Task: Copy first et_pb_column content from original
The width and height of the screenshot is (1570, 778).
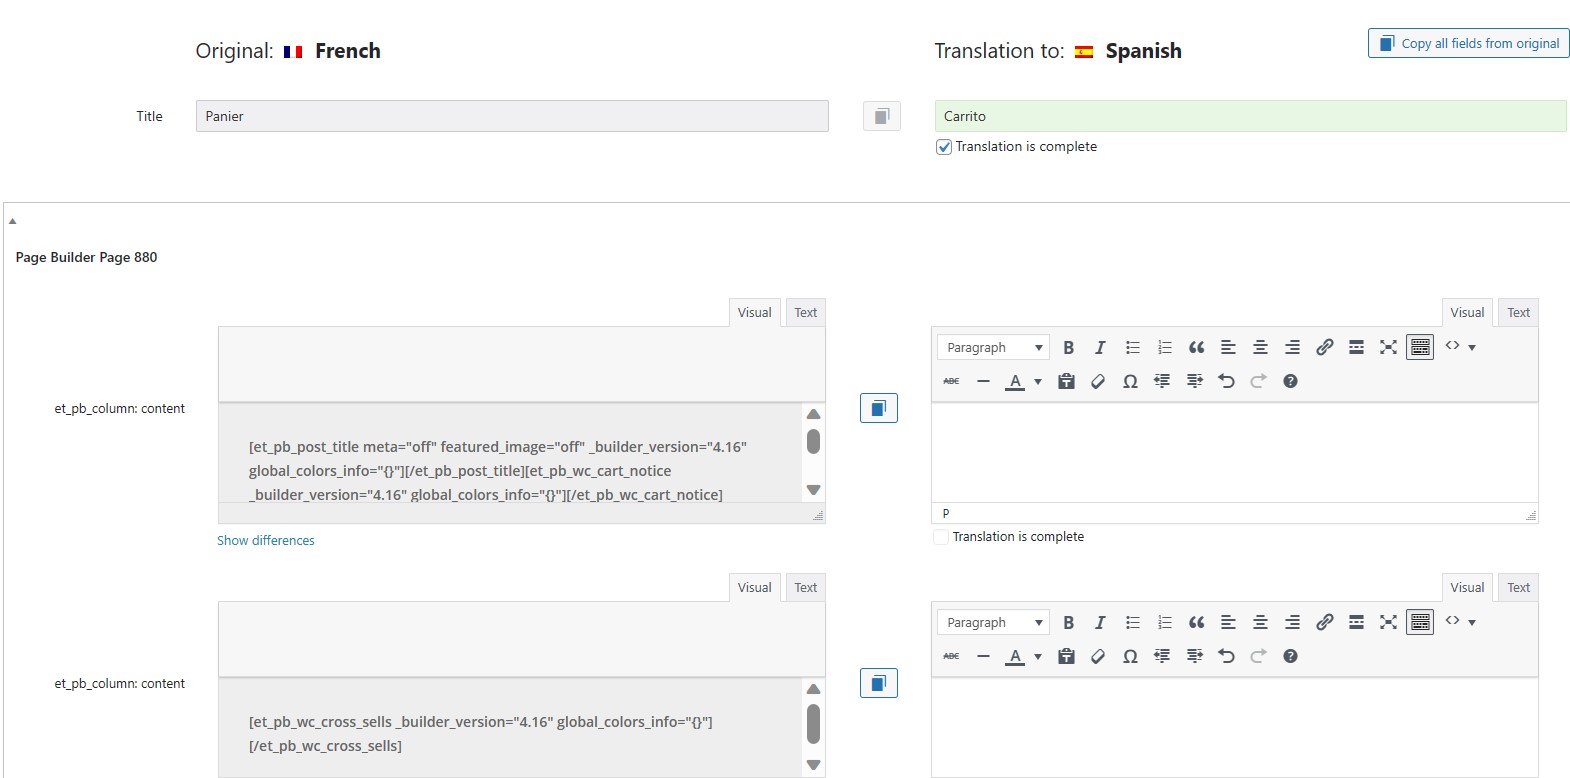Action: click(879, 408)
